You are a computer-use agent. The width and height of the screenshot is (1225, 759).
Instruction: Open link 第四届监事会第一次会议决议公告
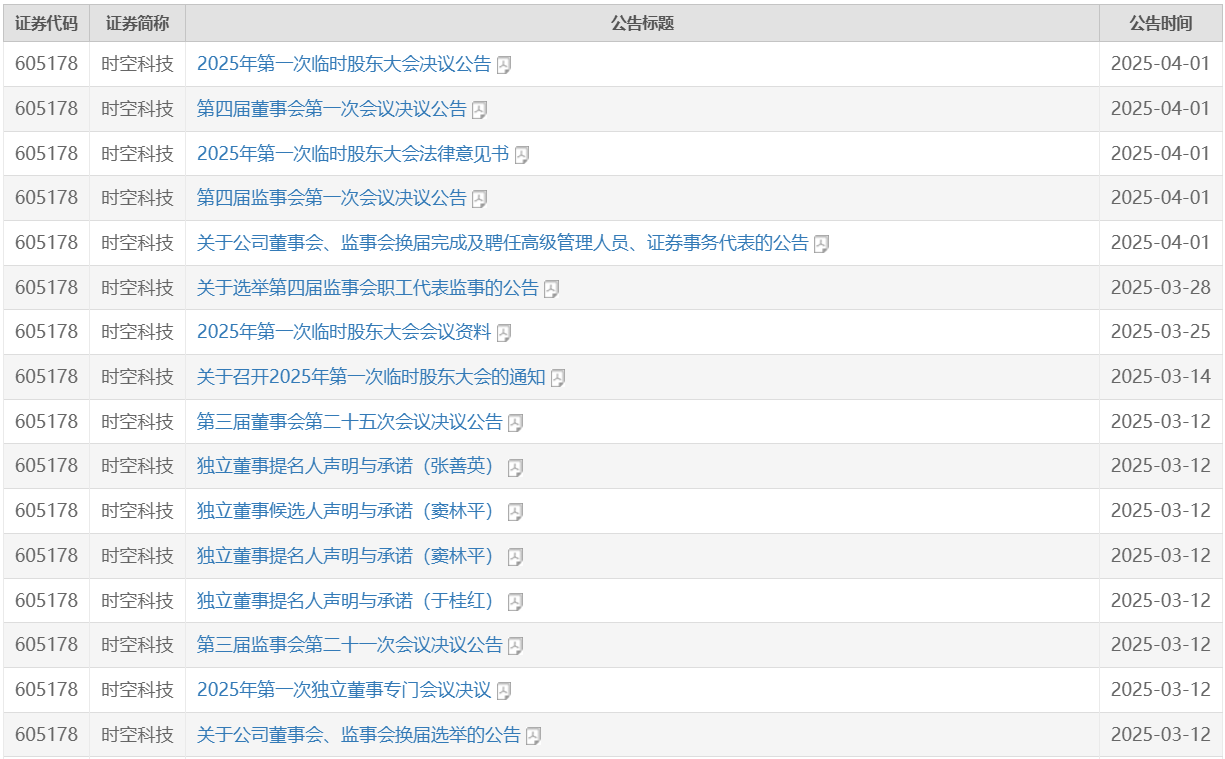(x=332, y=198)
